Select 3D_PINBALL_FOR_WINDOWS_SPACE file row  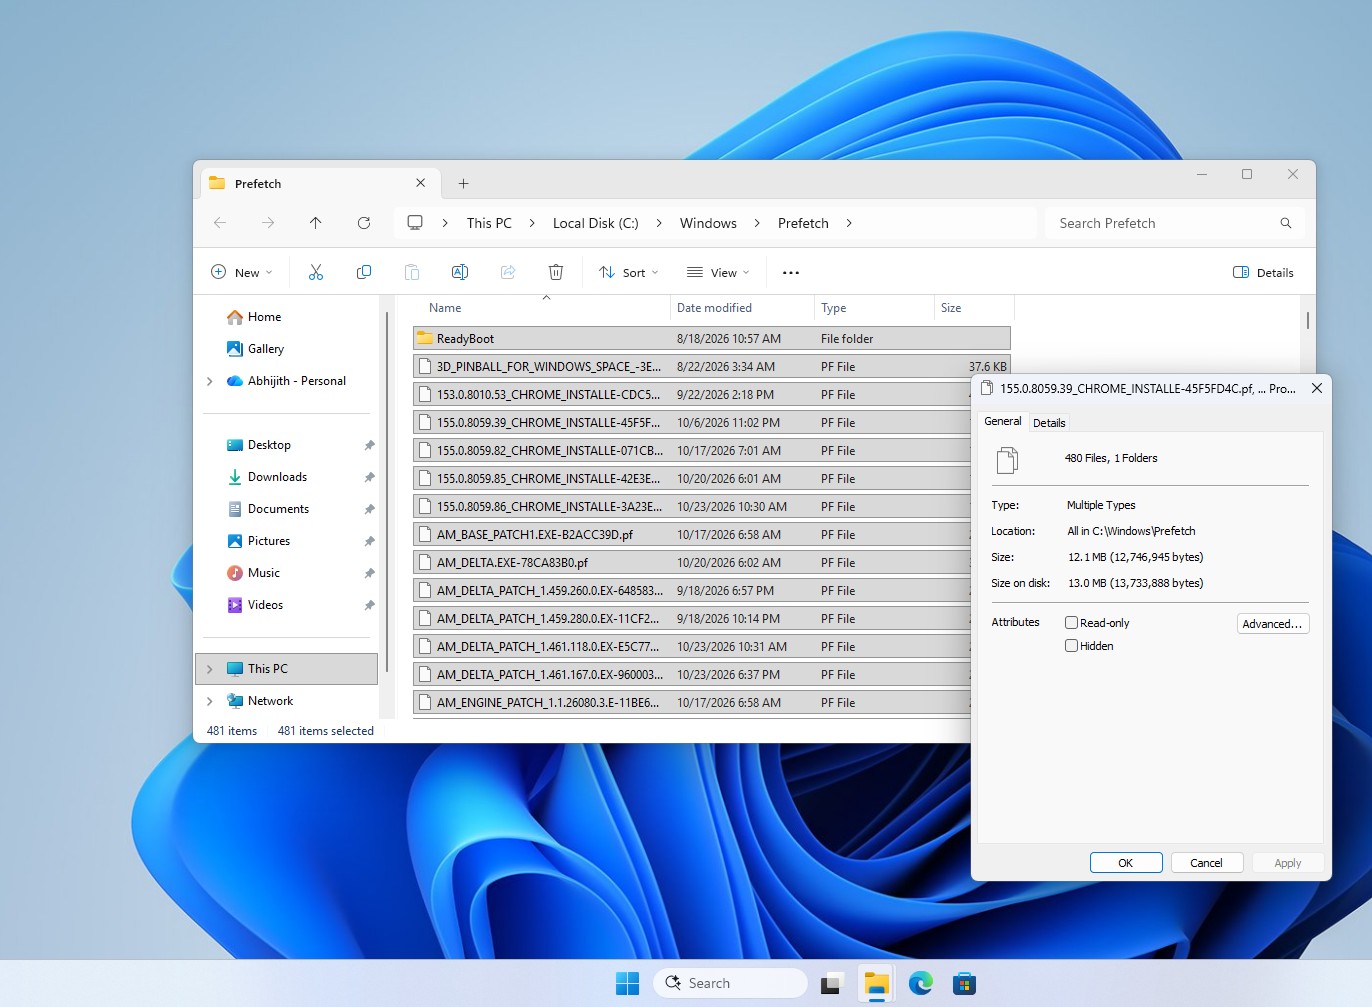coord(711,367)
